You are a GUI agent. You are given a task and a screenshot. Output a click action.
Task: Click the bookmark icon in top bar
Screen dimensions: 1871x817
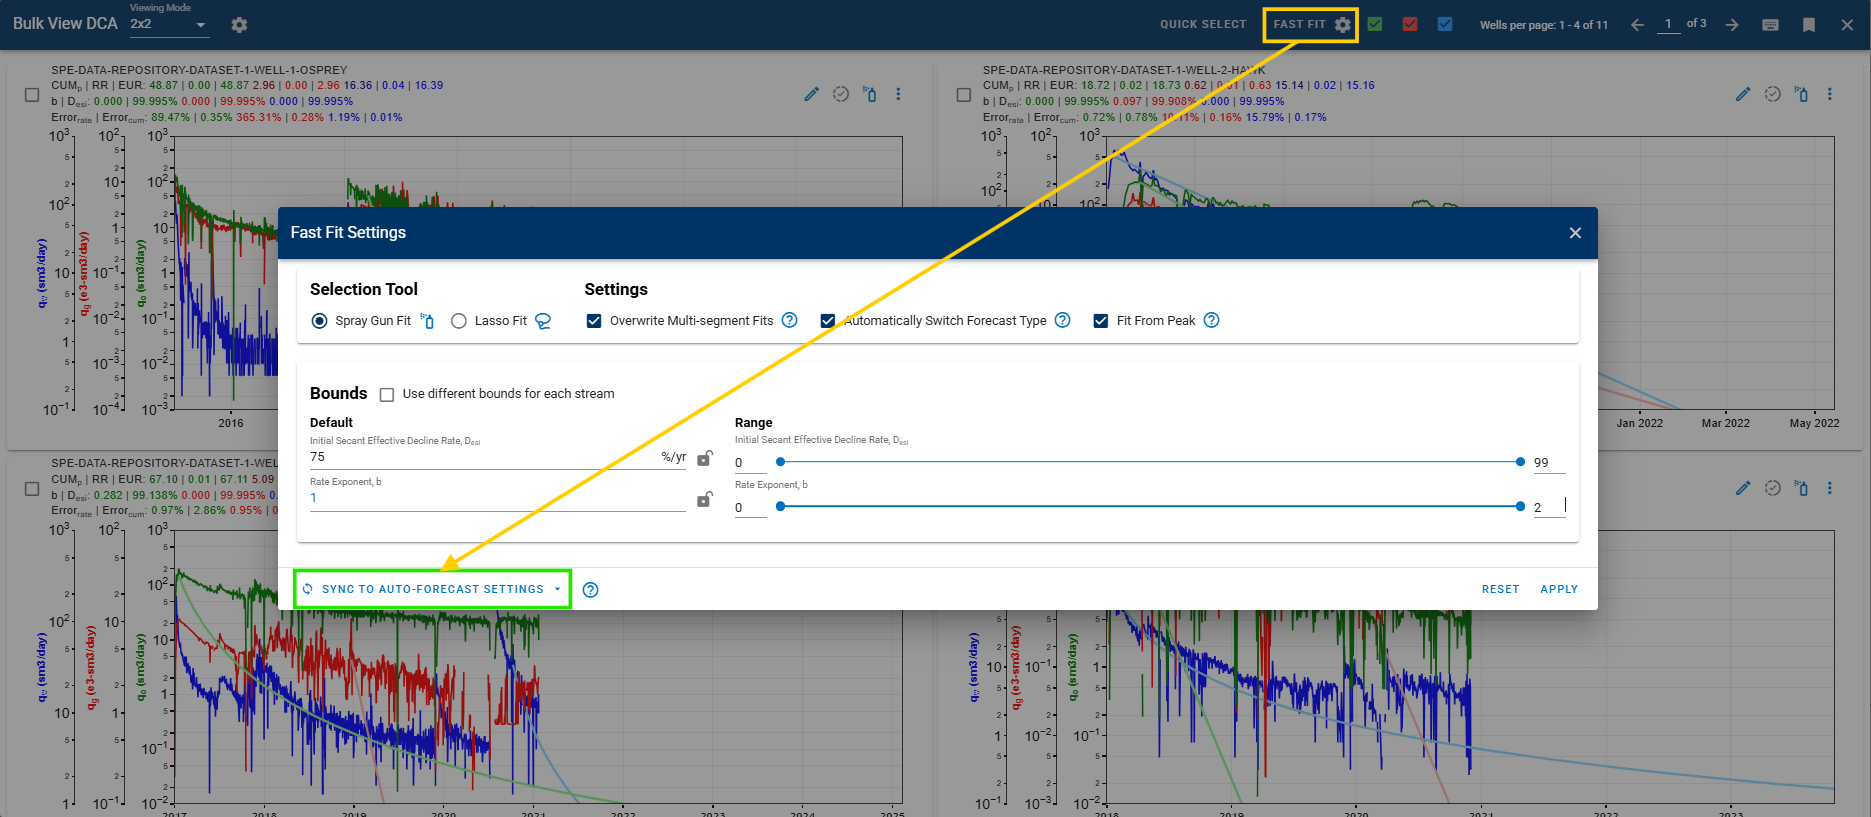pyautogui.click(x=1809, y=25)
